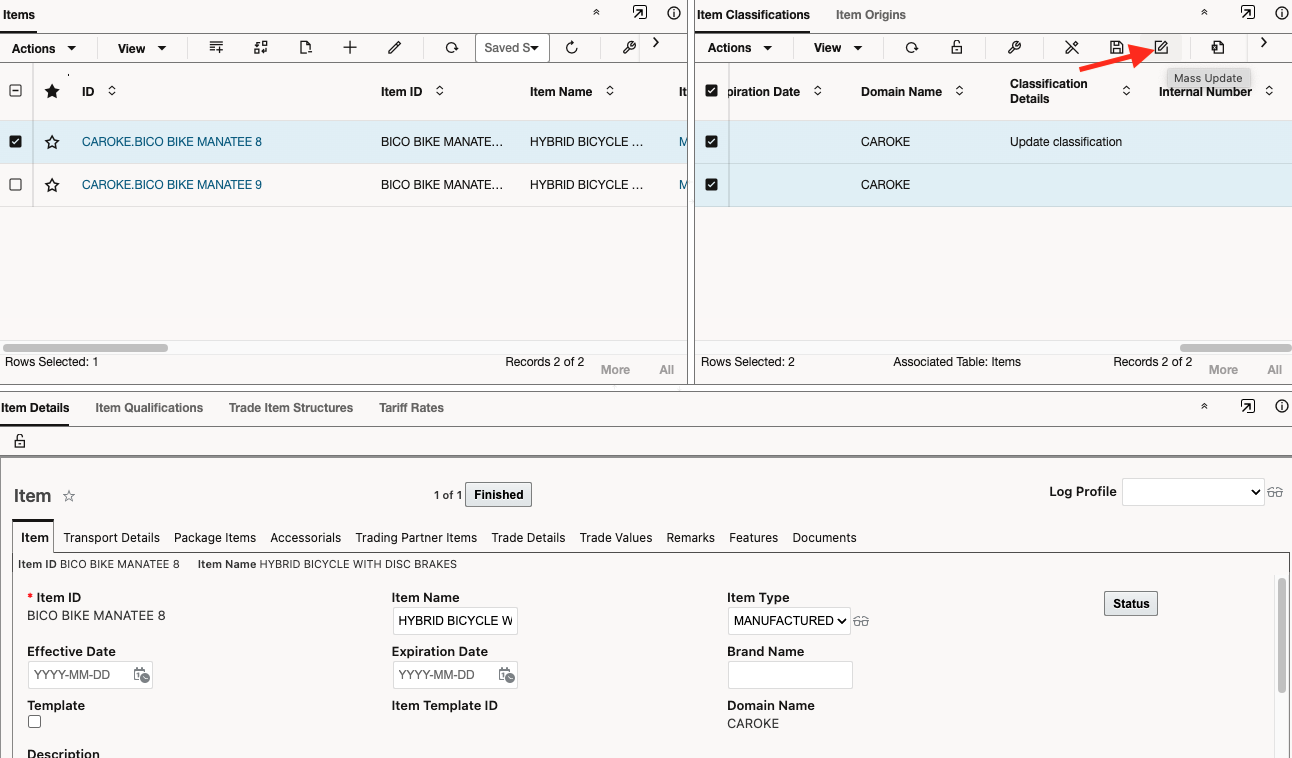Toggle the select-all checkbox in Items grid
Screen dimensions: 1292x758
[x=15, y=90]
